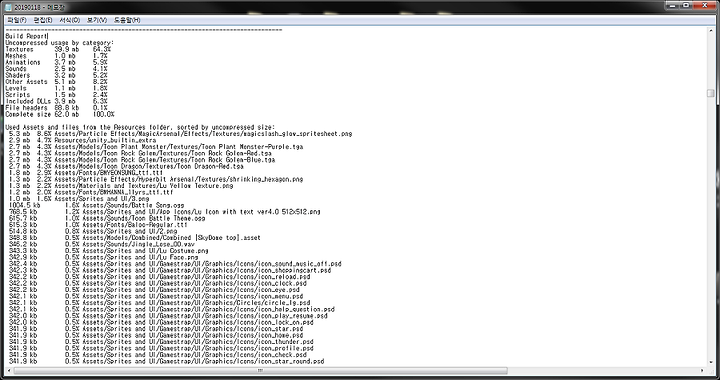
Task: Click the "Fonts/Baloo-Regular.ttf" line
Action: pos(98,225)
